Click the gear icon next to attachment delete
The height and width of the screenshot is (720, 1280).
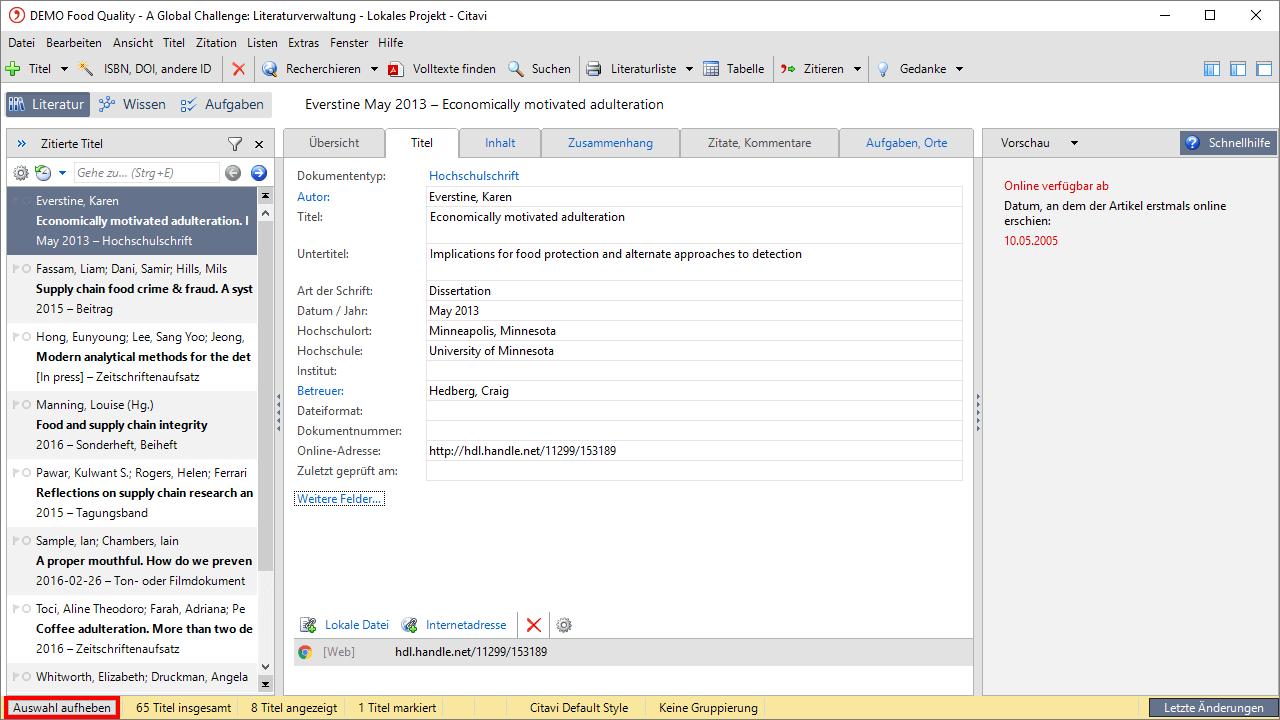564,625
